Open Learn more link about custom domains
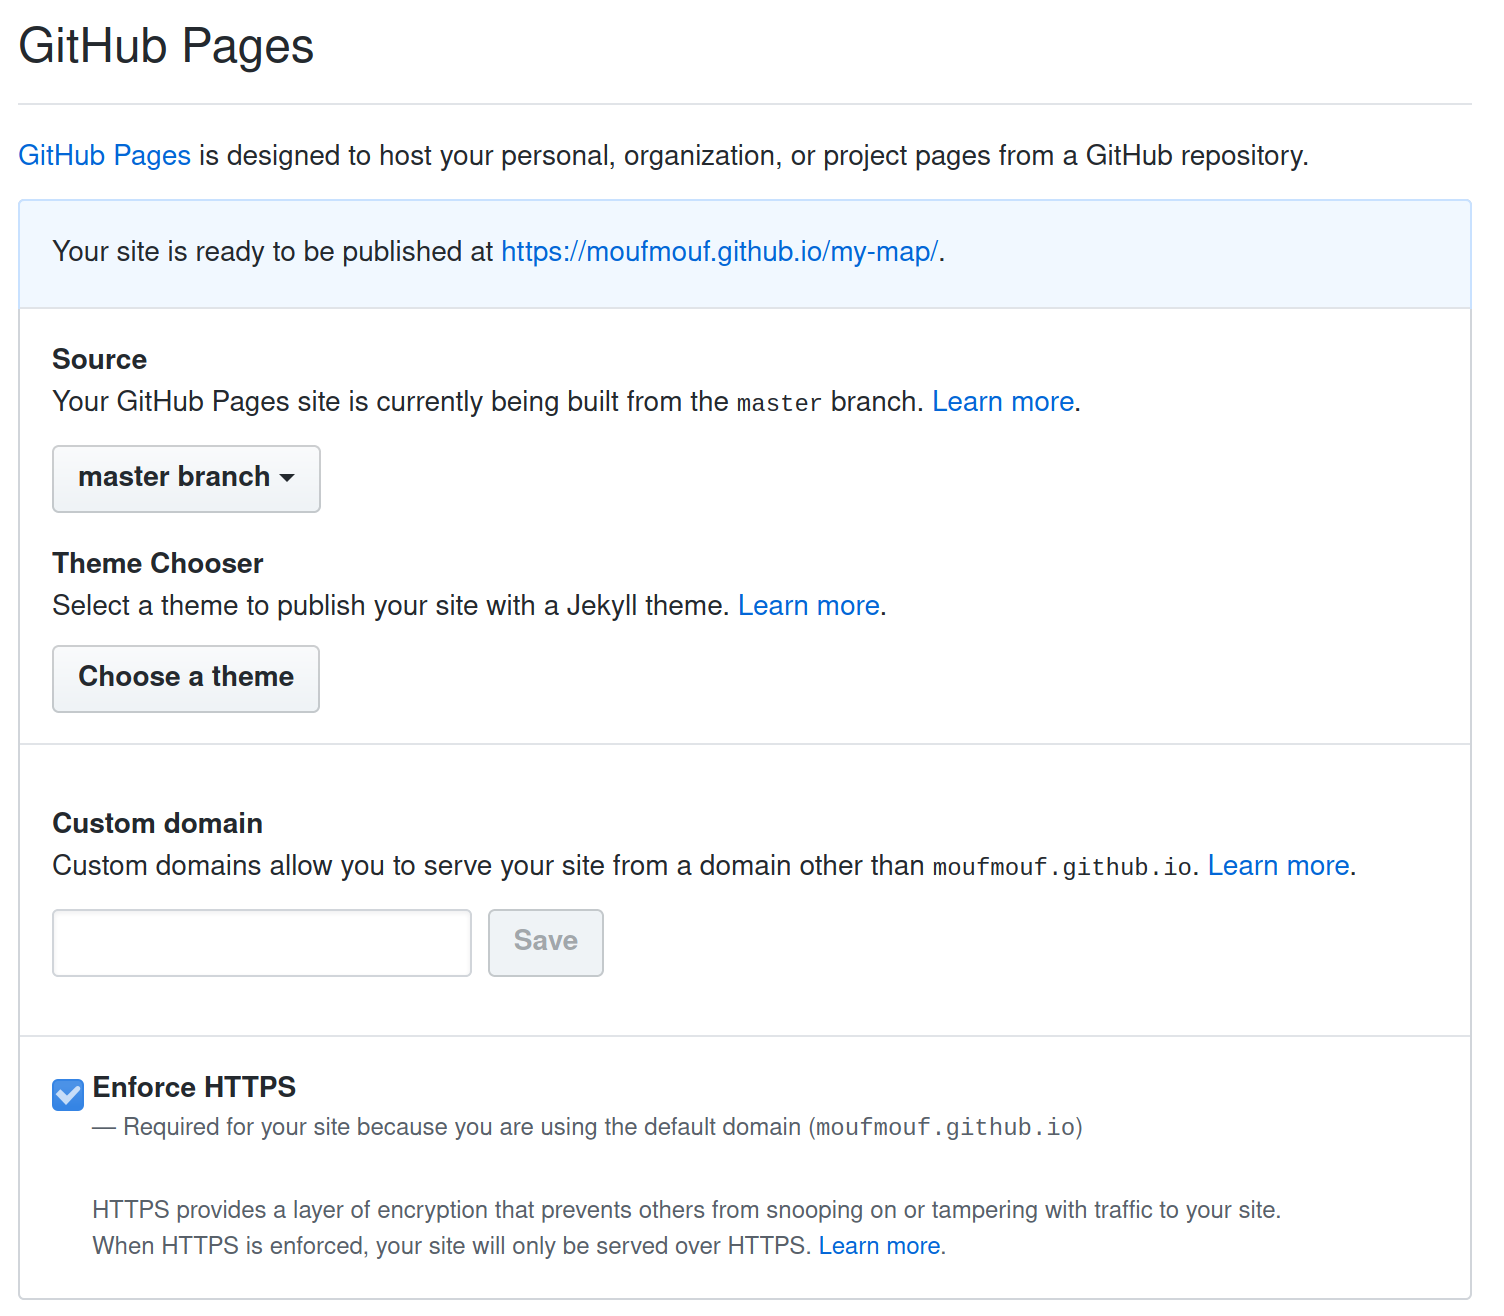Image resolution: width=1504 pixels, height=1316 pixels. click(1279, 866)
